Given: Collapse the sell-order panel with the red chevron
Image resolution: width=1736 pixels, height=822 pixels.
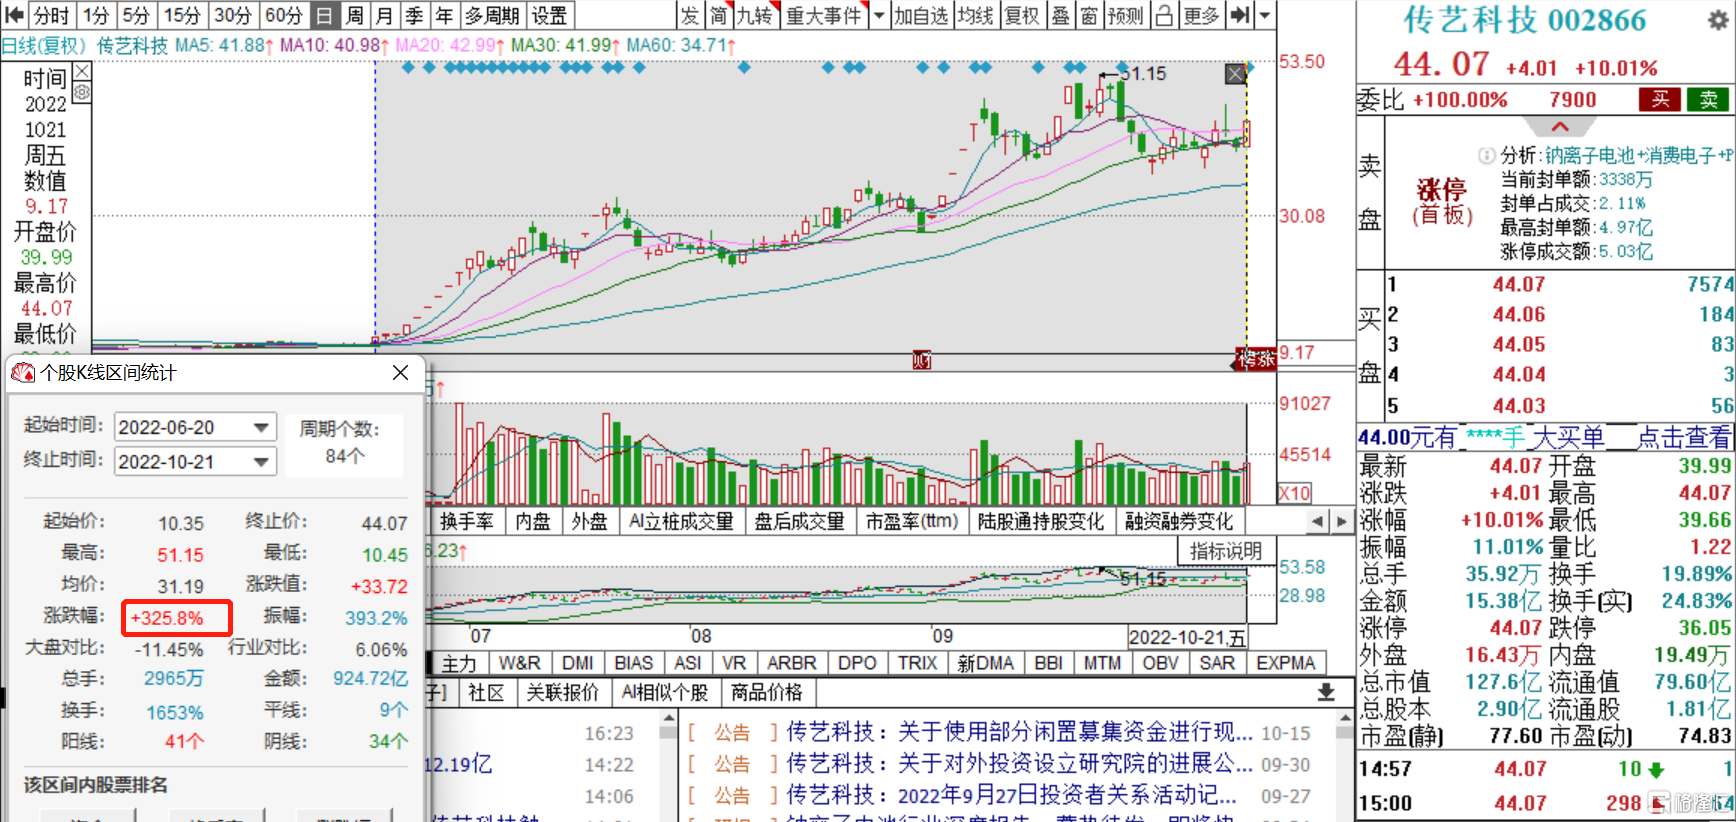Looking at the screenshot, I should click(x=1560, y=127).
